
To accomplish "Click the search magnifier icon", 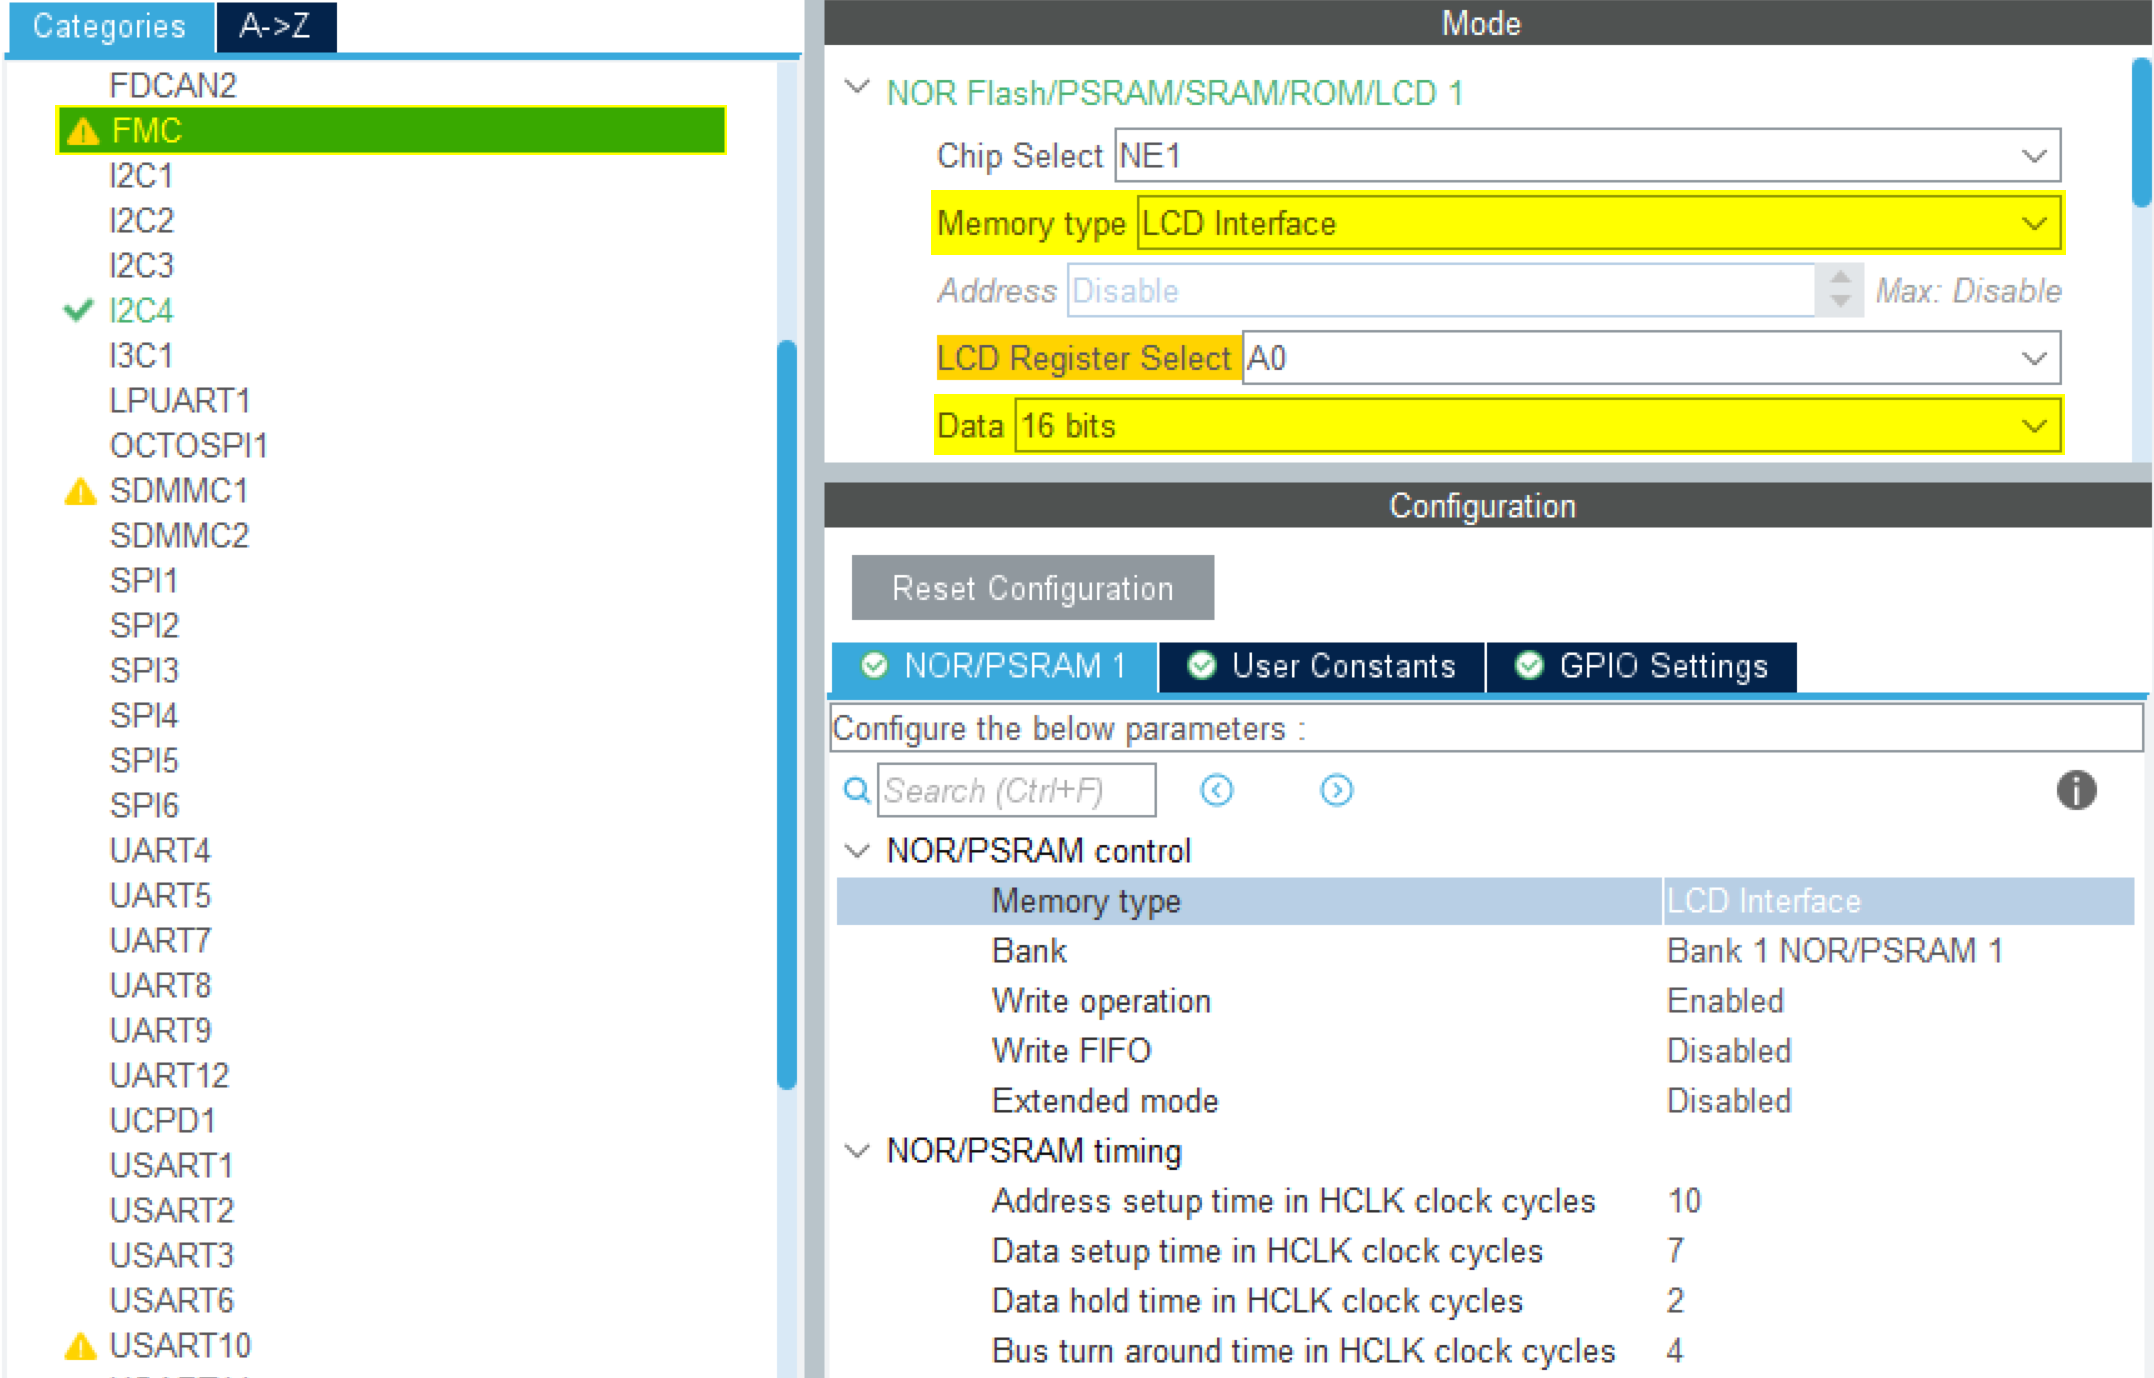I will point(856,791).
